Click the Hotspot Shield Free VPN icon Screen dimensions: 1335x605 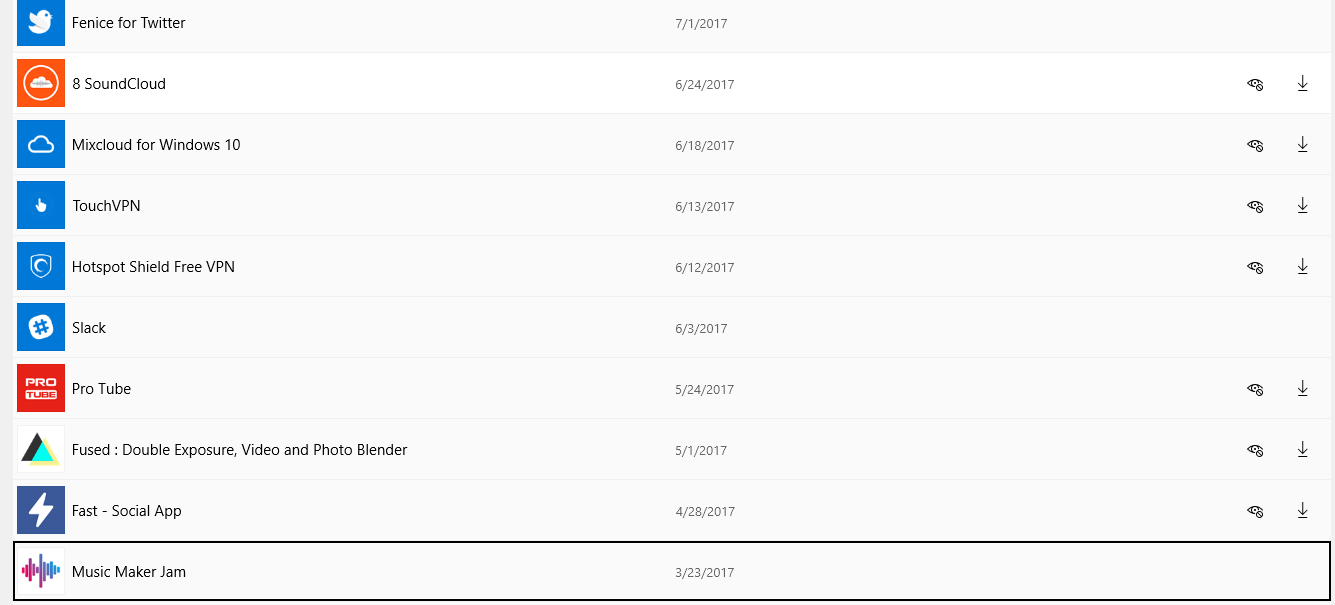(41, 266)
